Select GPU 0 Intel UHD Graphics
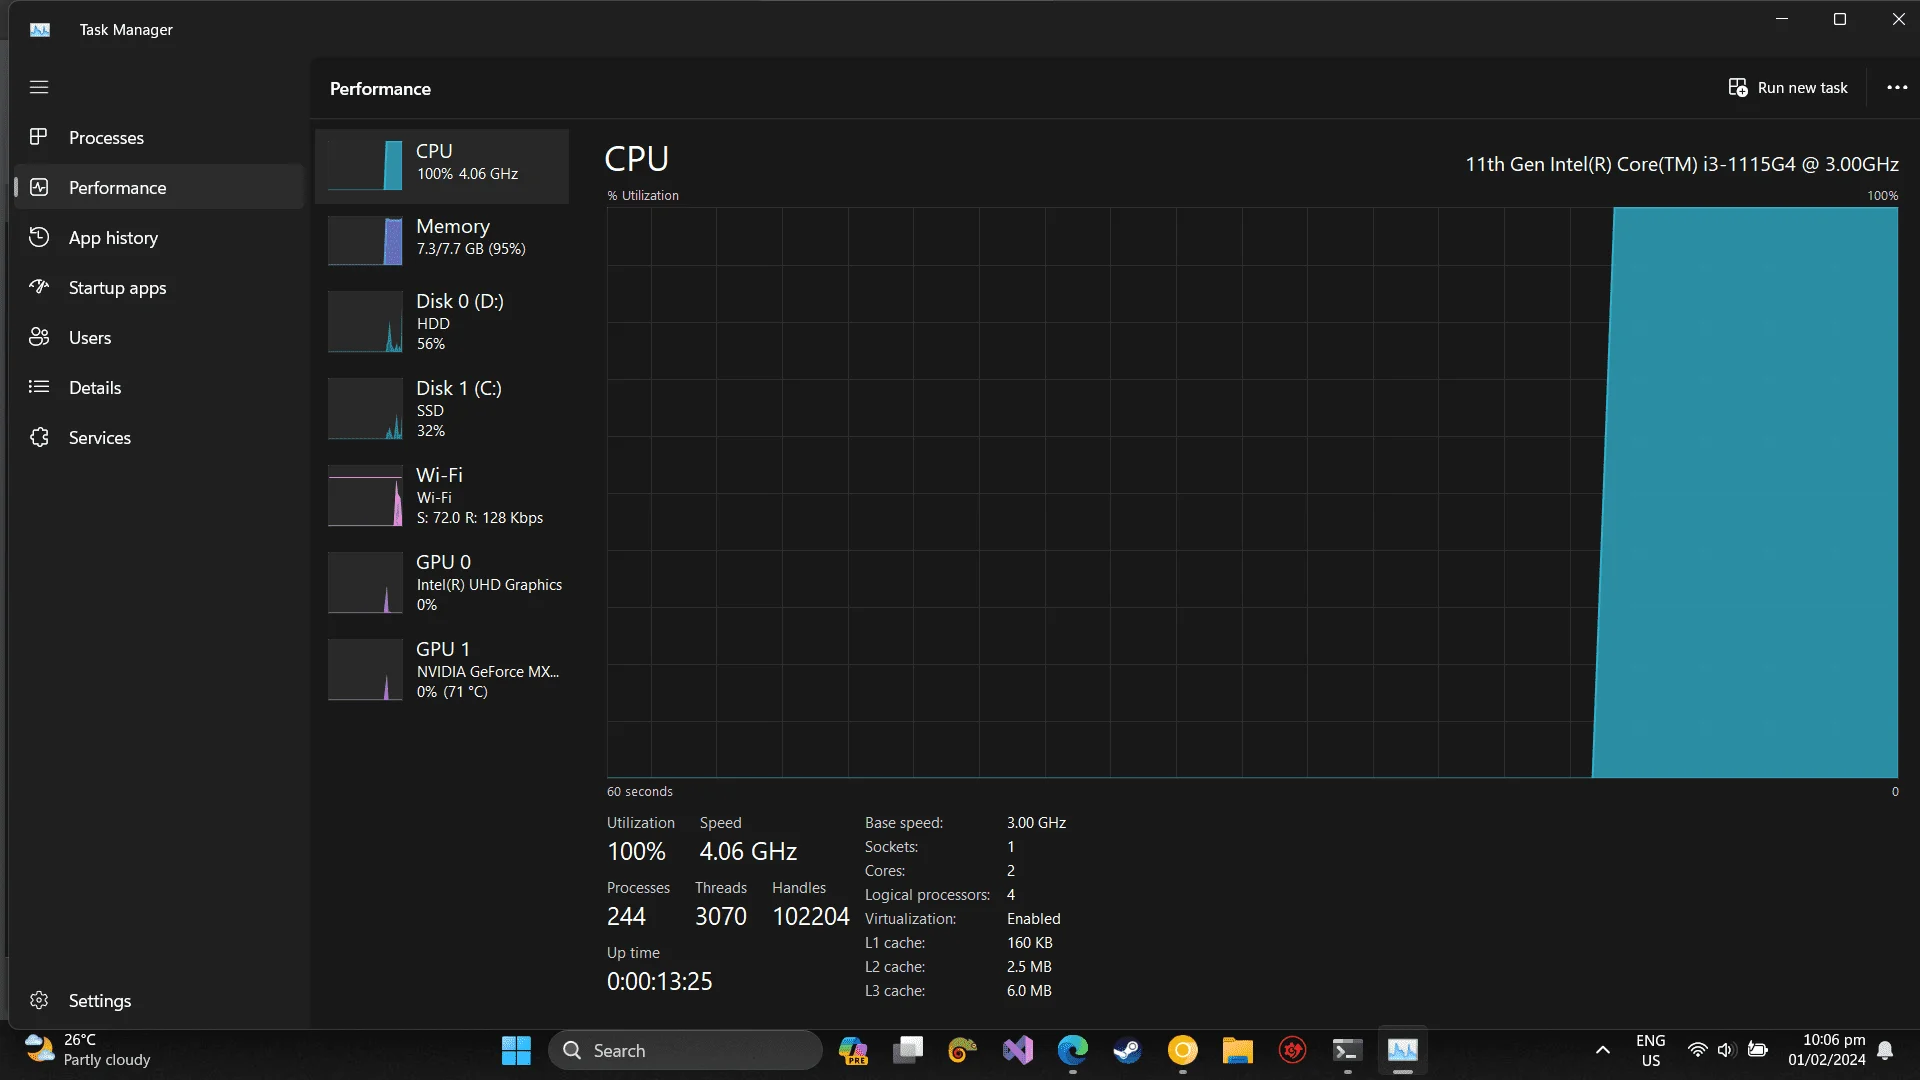 click(442, 583)
